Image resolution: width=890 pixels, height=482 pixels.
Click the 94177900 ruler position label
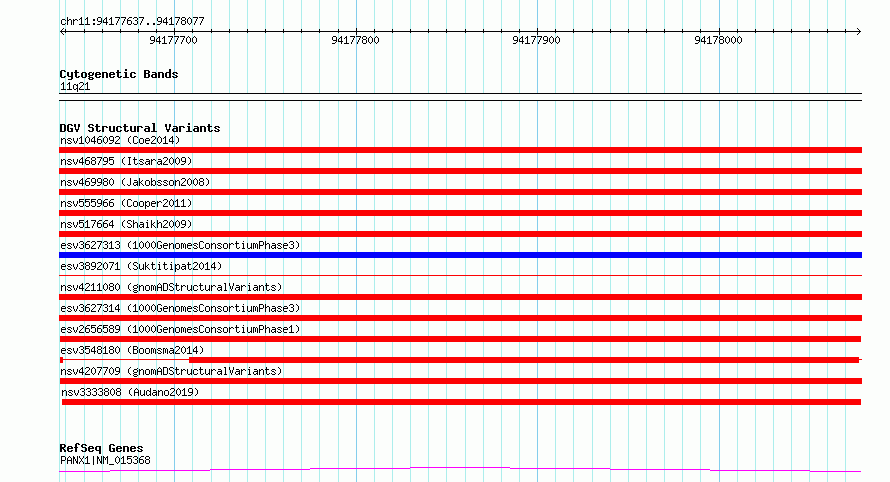coord(536,40)
